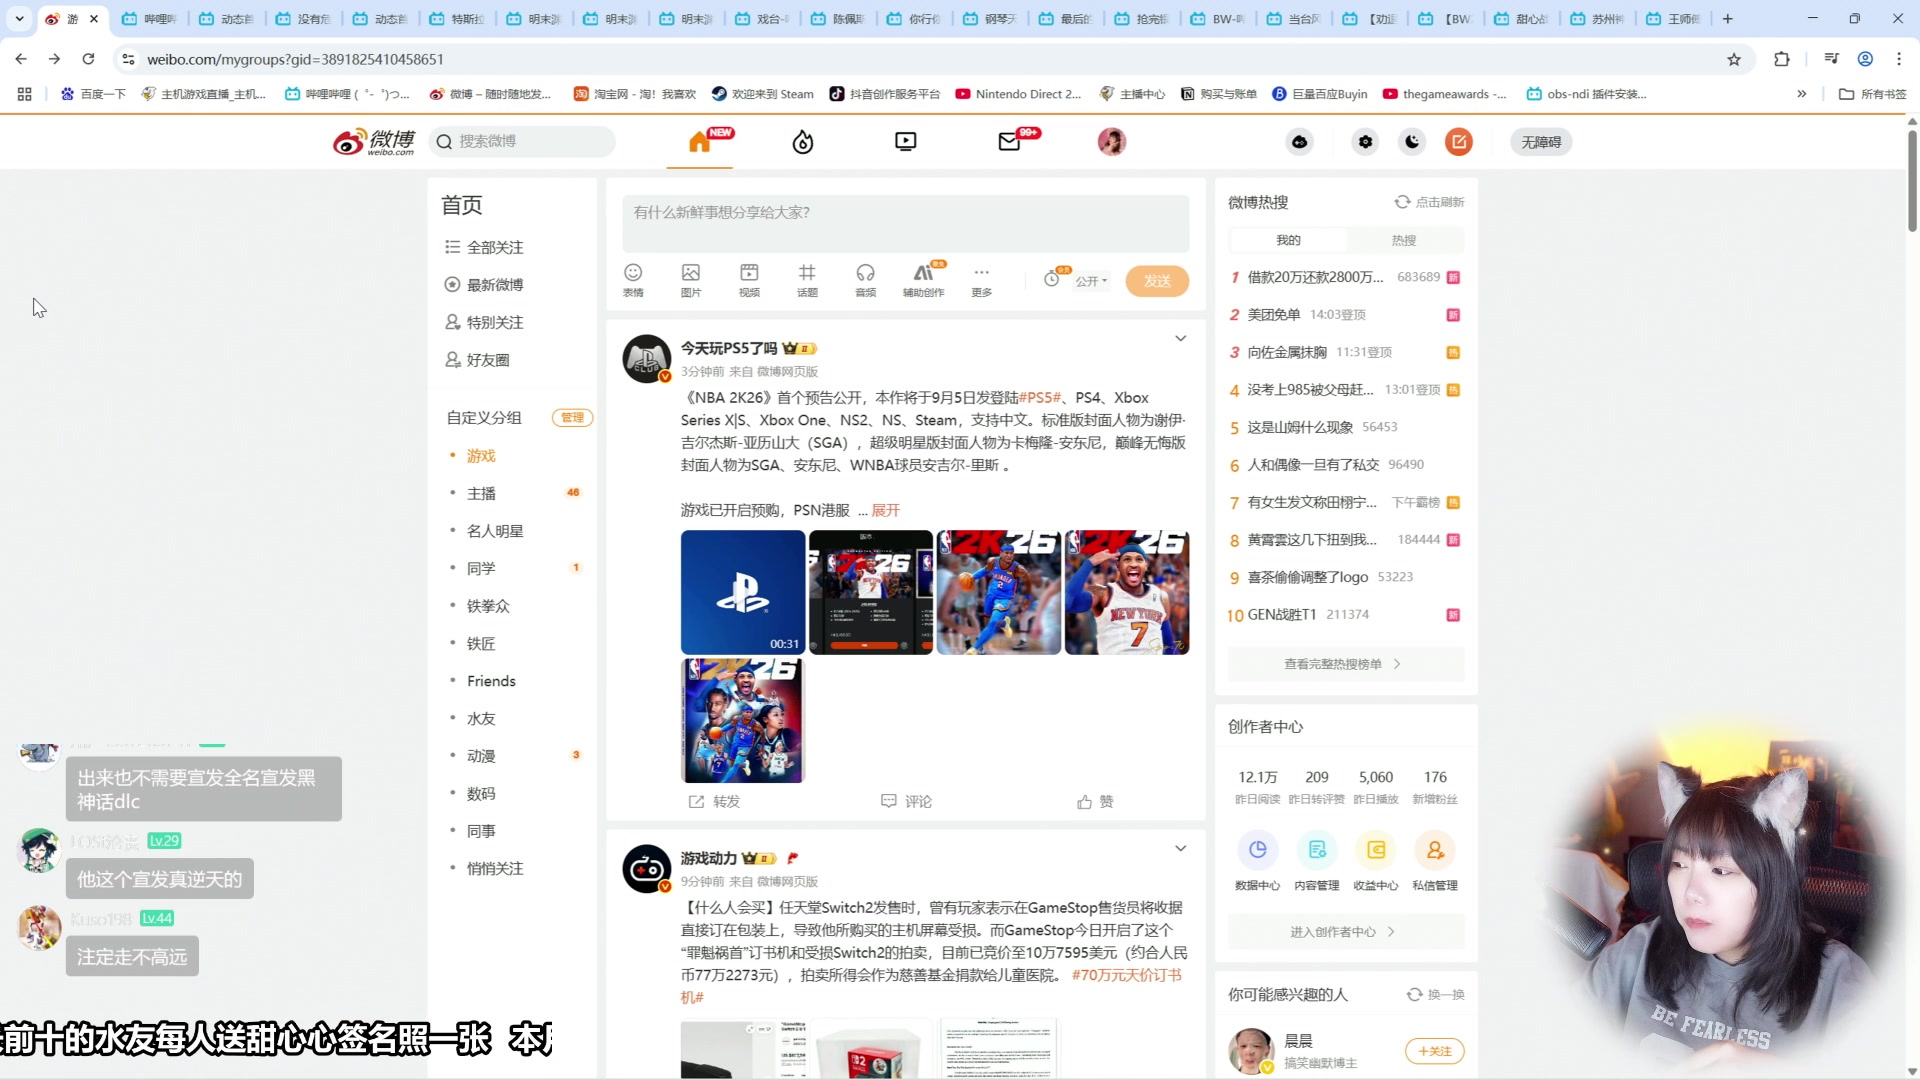Open the 公开 post visibility dropdown
Screen dimensions: 1920x1080
1091,281
